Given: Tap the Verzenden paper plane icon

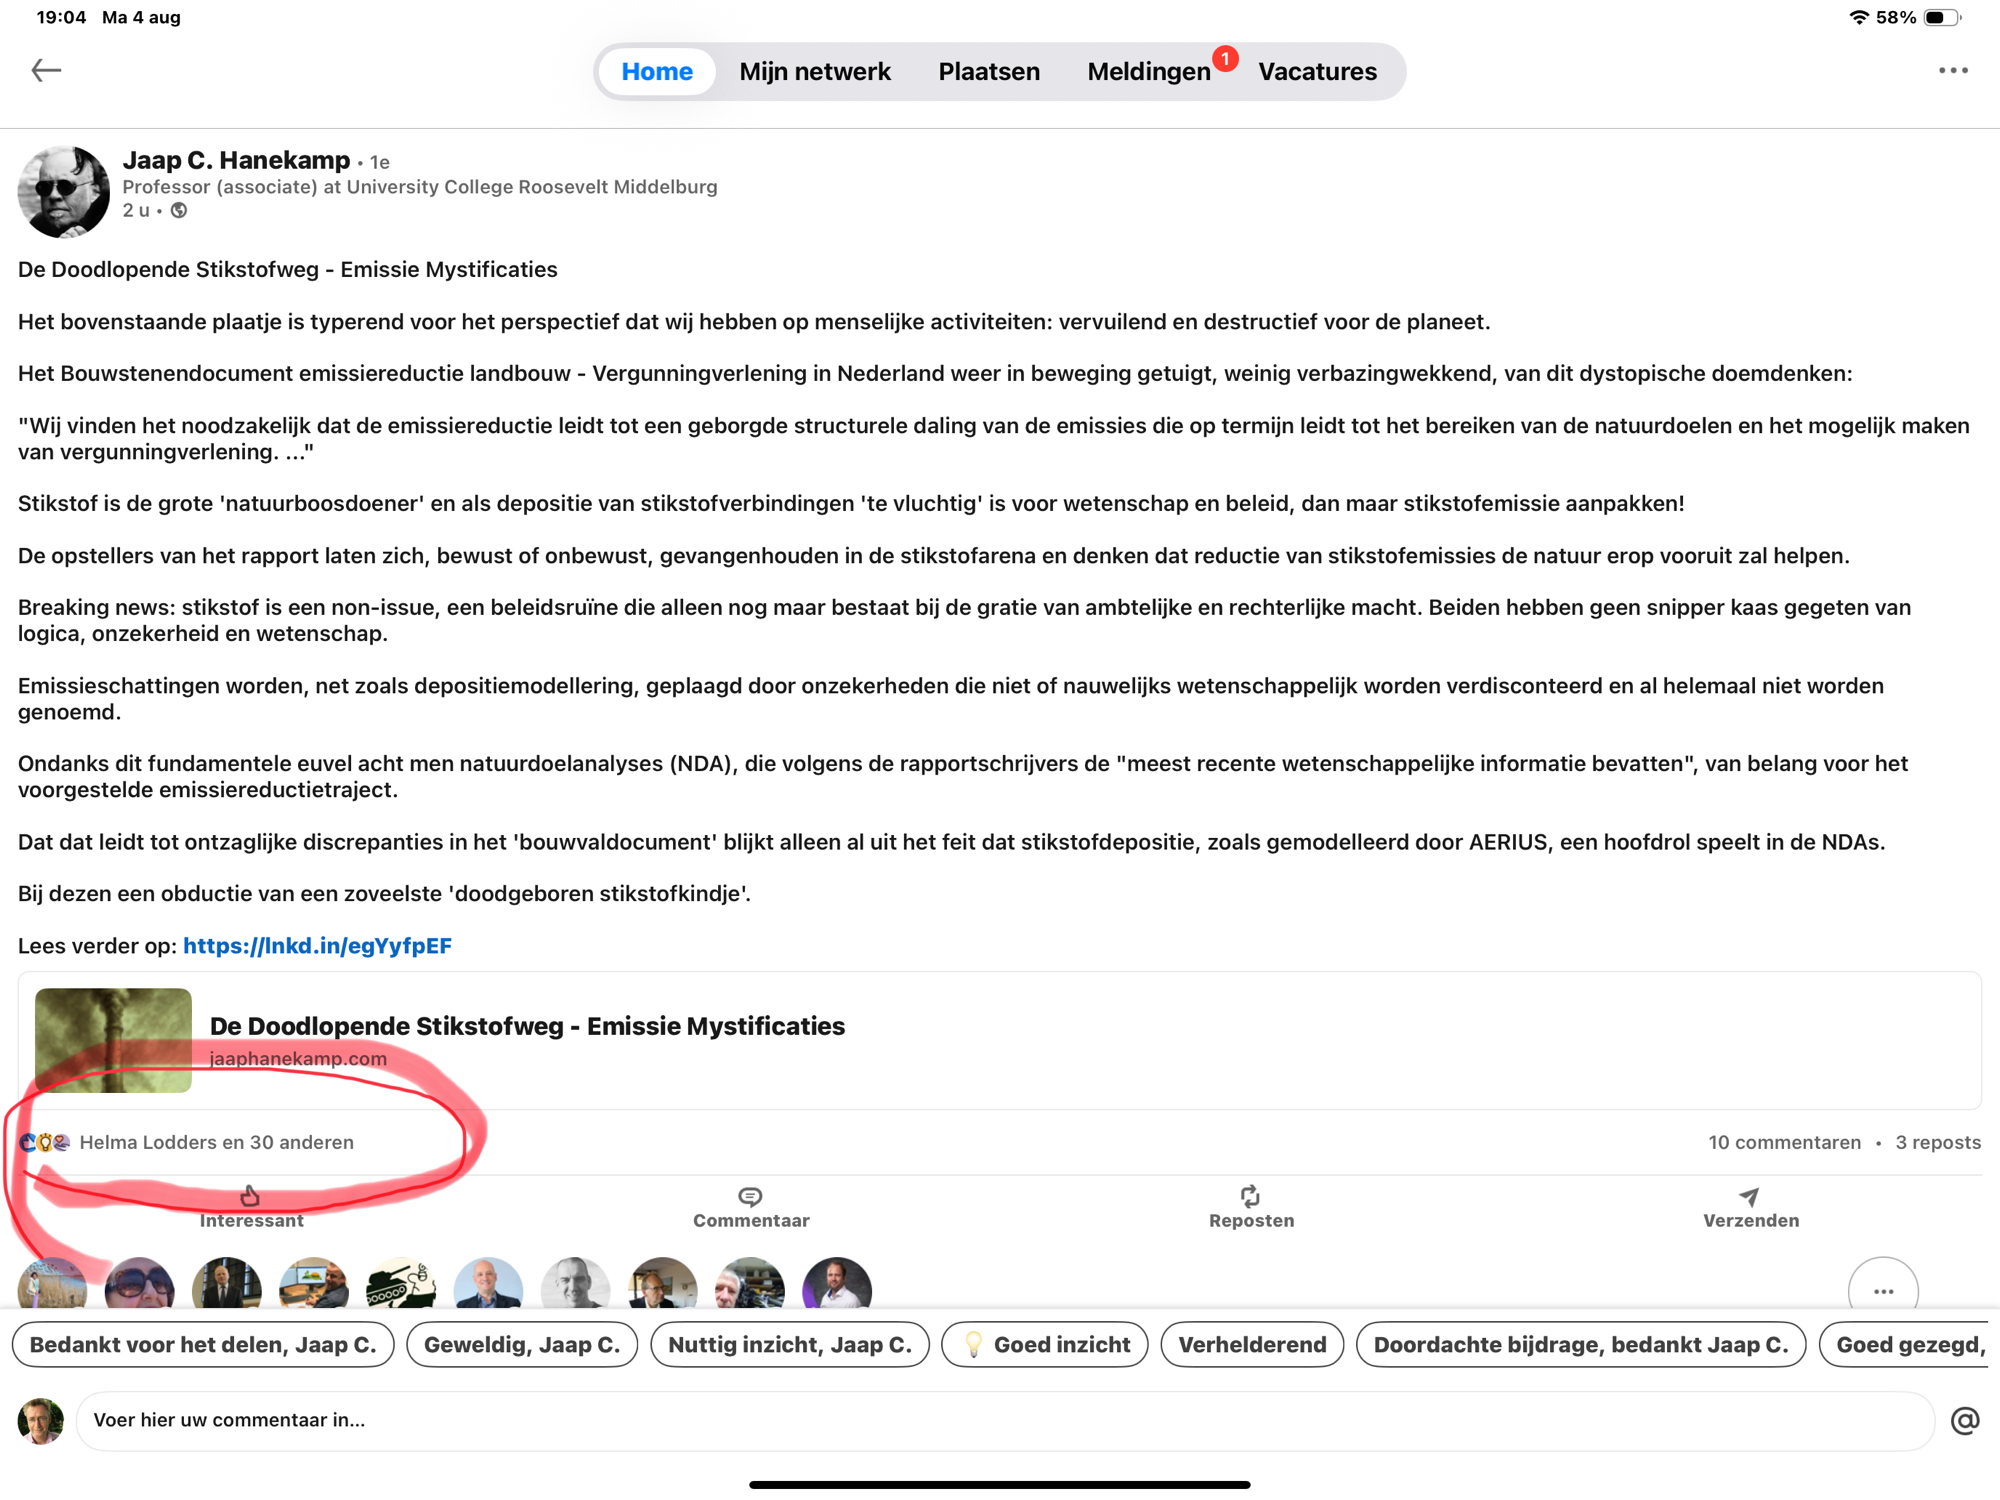Looking at the screenshot, I should [x=1749, y=1196].
